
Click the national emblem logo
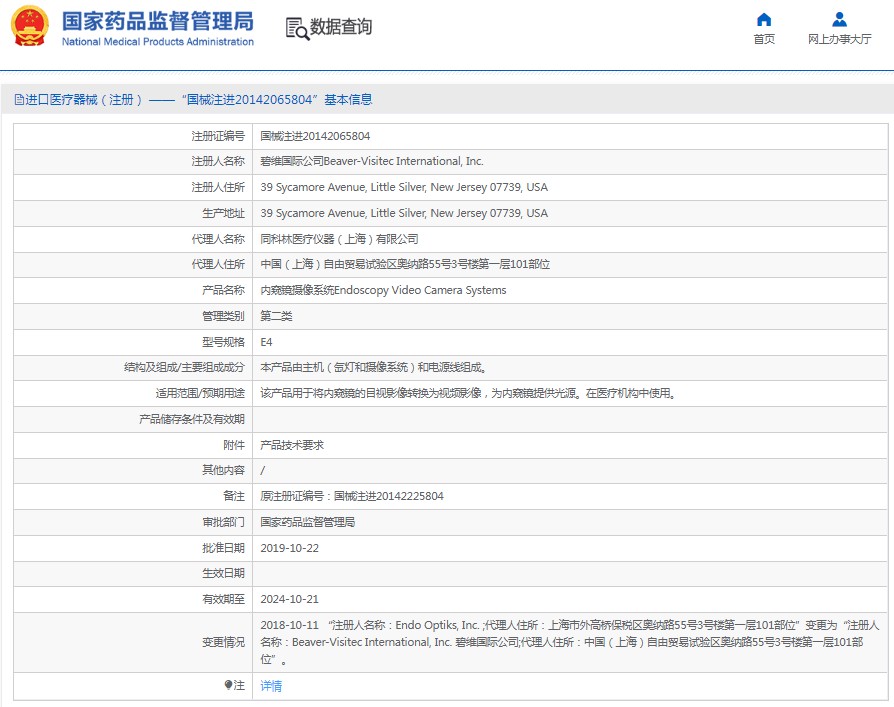(x=30, y=26)
